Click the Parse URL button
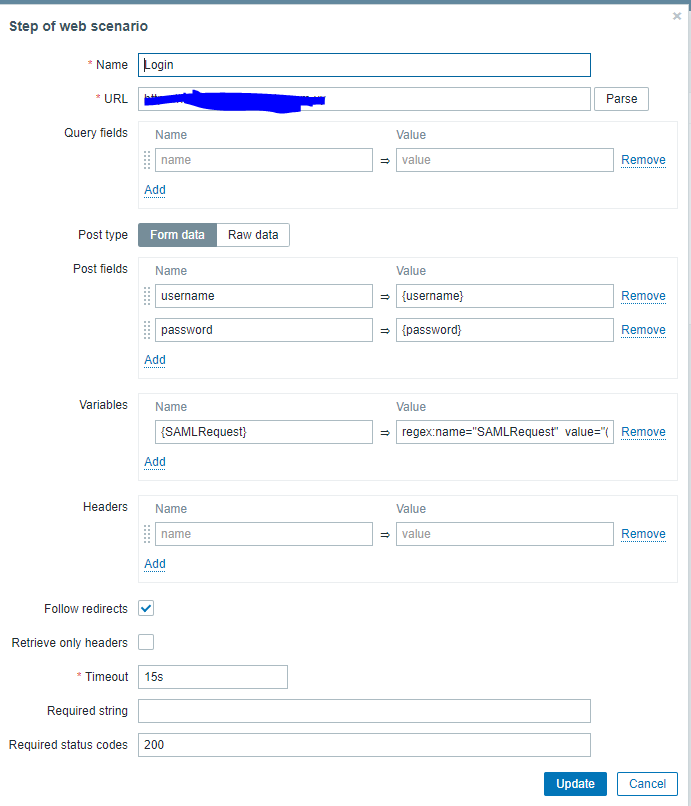 [x=621, y=99]
